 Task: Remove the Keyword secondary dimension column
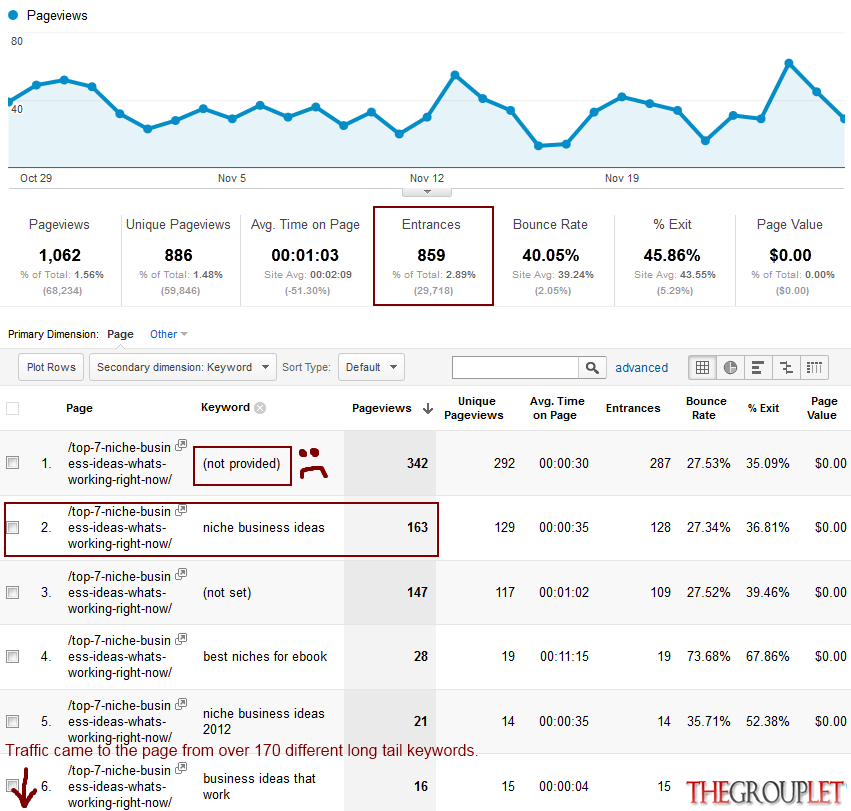261,408
